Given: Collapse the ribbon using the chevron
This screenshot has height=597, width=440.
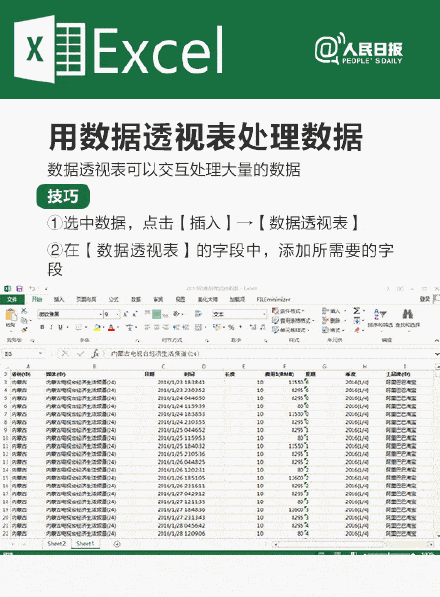Looking at the screenshot, I should (436, 340).
